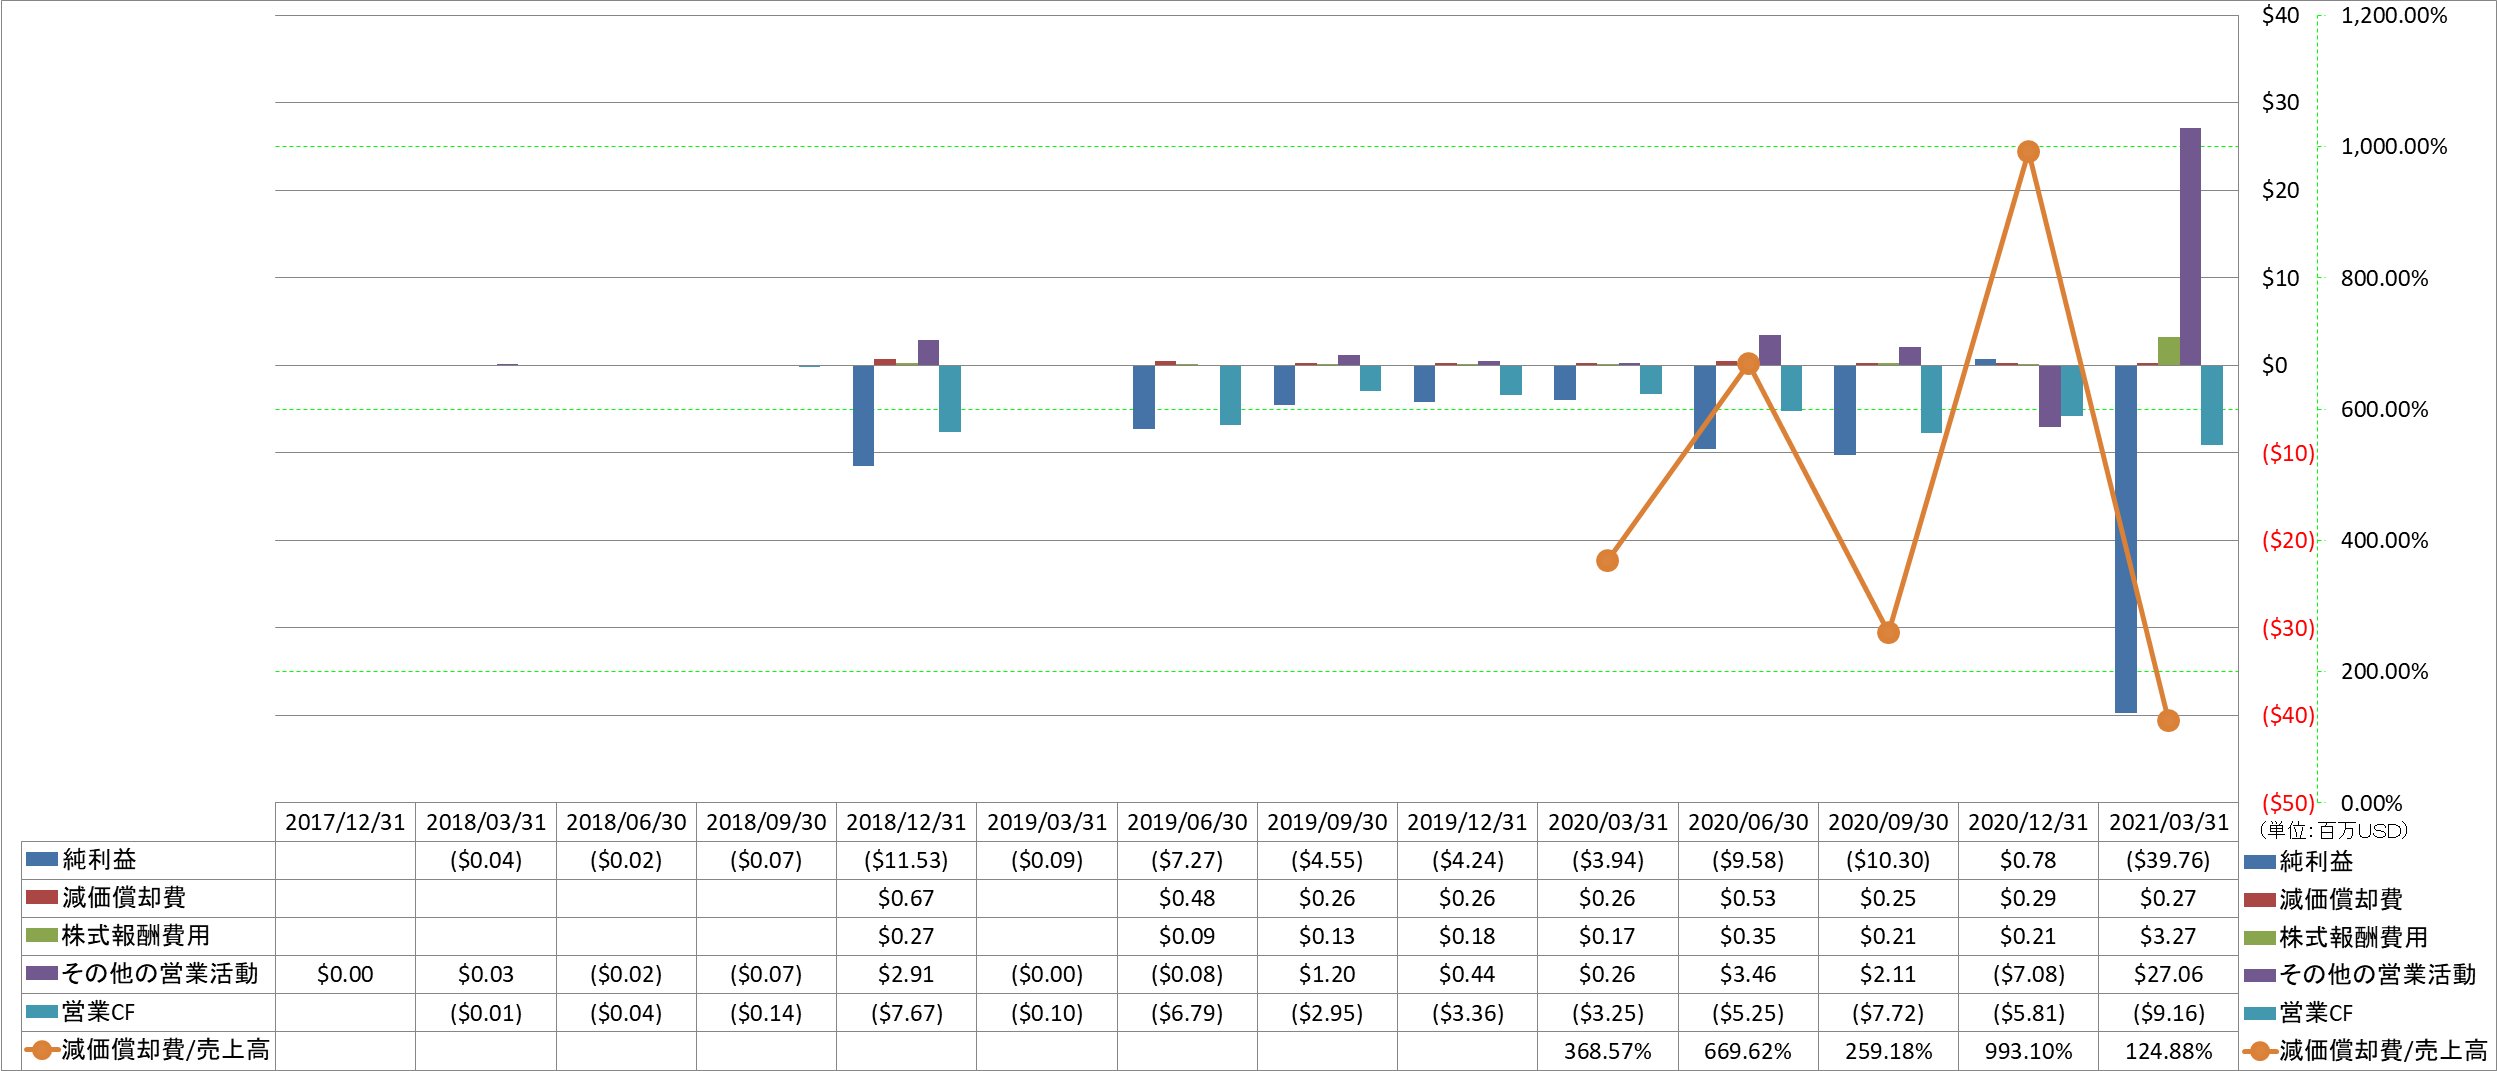Click the ($11.53) net income cell
Image resolution: width=2497 pixels, height=1071 pixels.
[906, 860]
